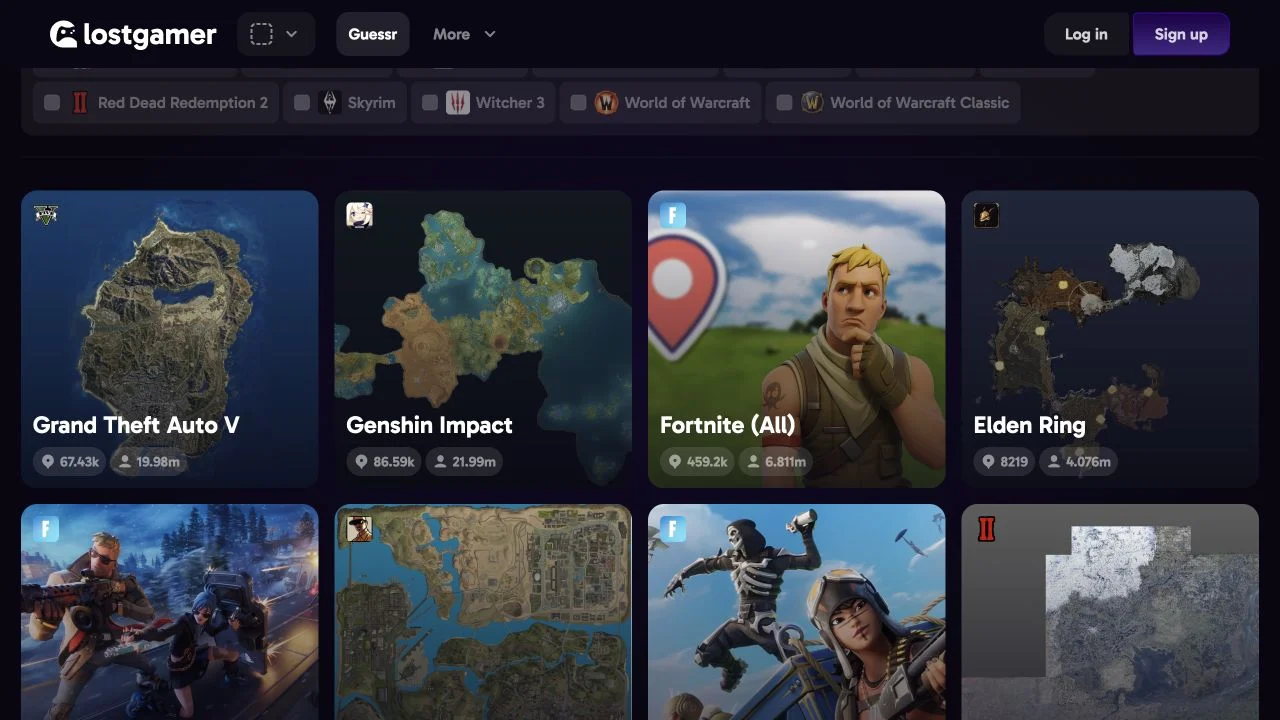Click the World of Warcraft Classic icon
Image resolution: width=1280 pixels, height=720 pixels.
tap(812, 102)
